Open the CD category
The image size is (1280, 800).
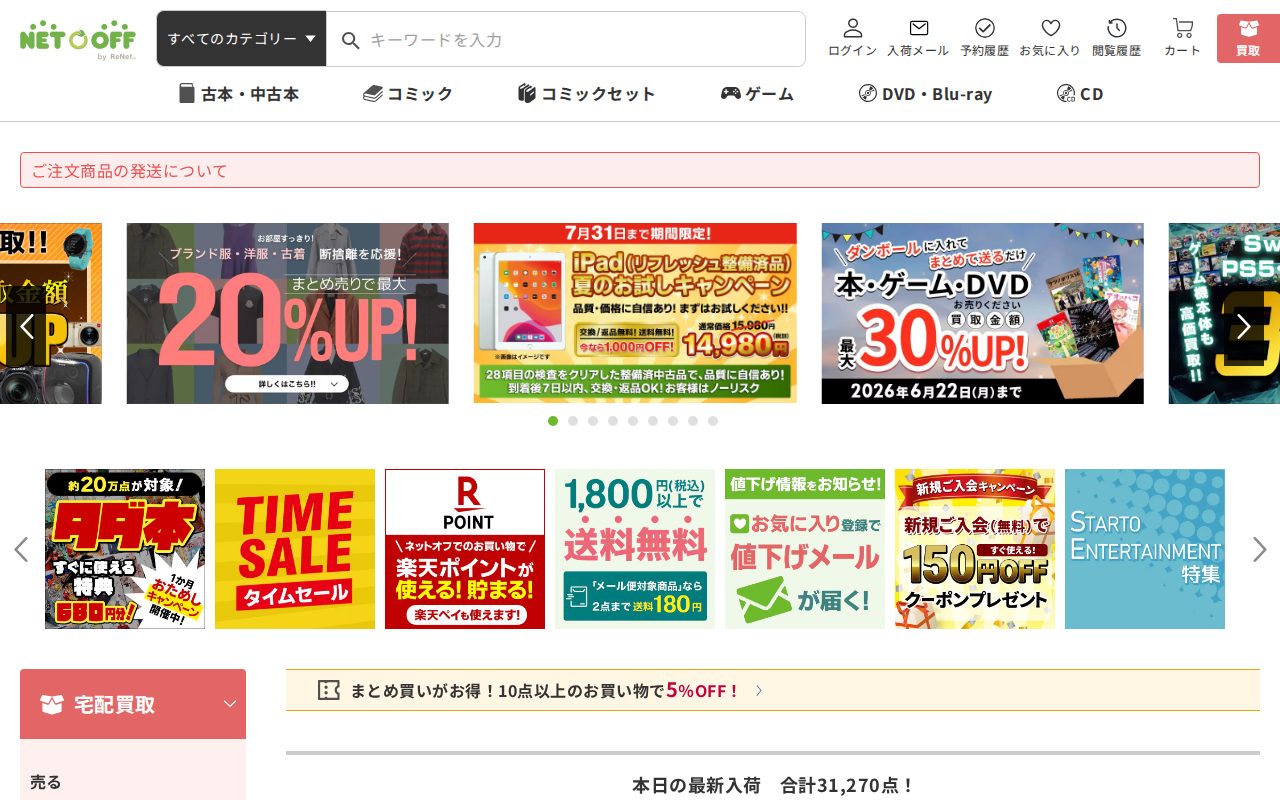click(x=1080, y=94)
